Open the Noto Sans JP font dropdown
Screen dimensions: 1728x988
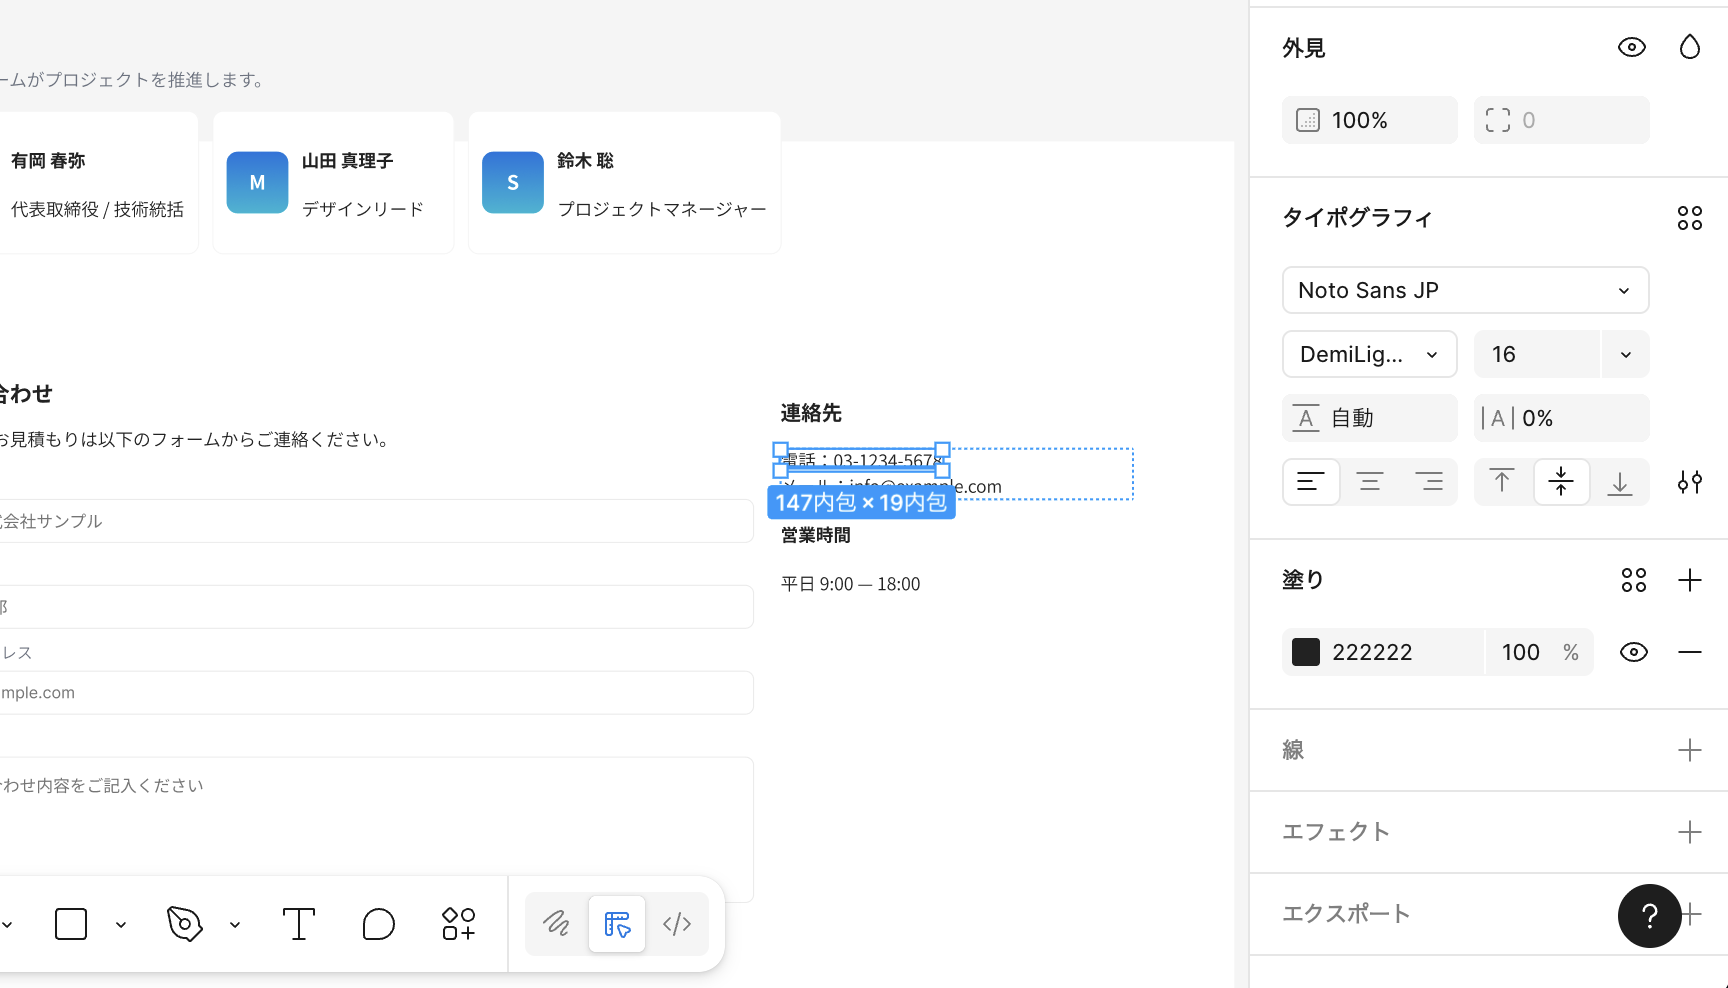click(1465, 290)
